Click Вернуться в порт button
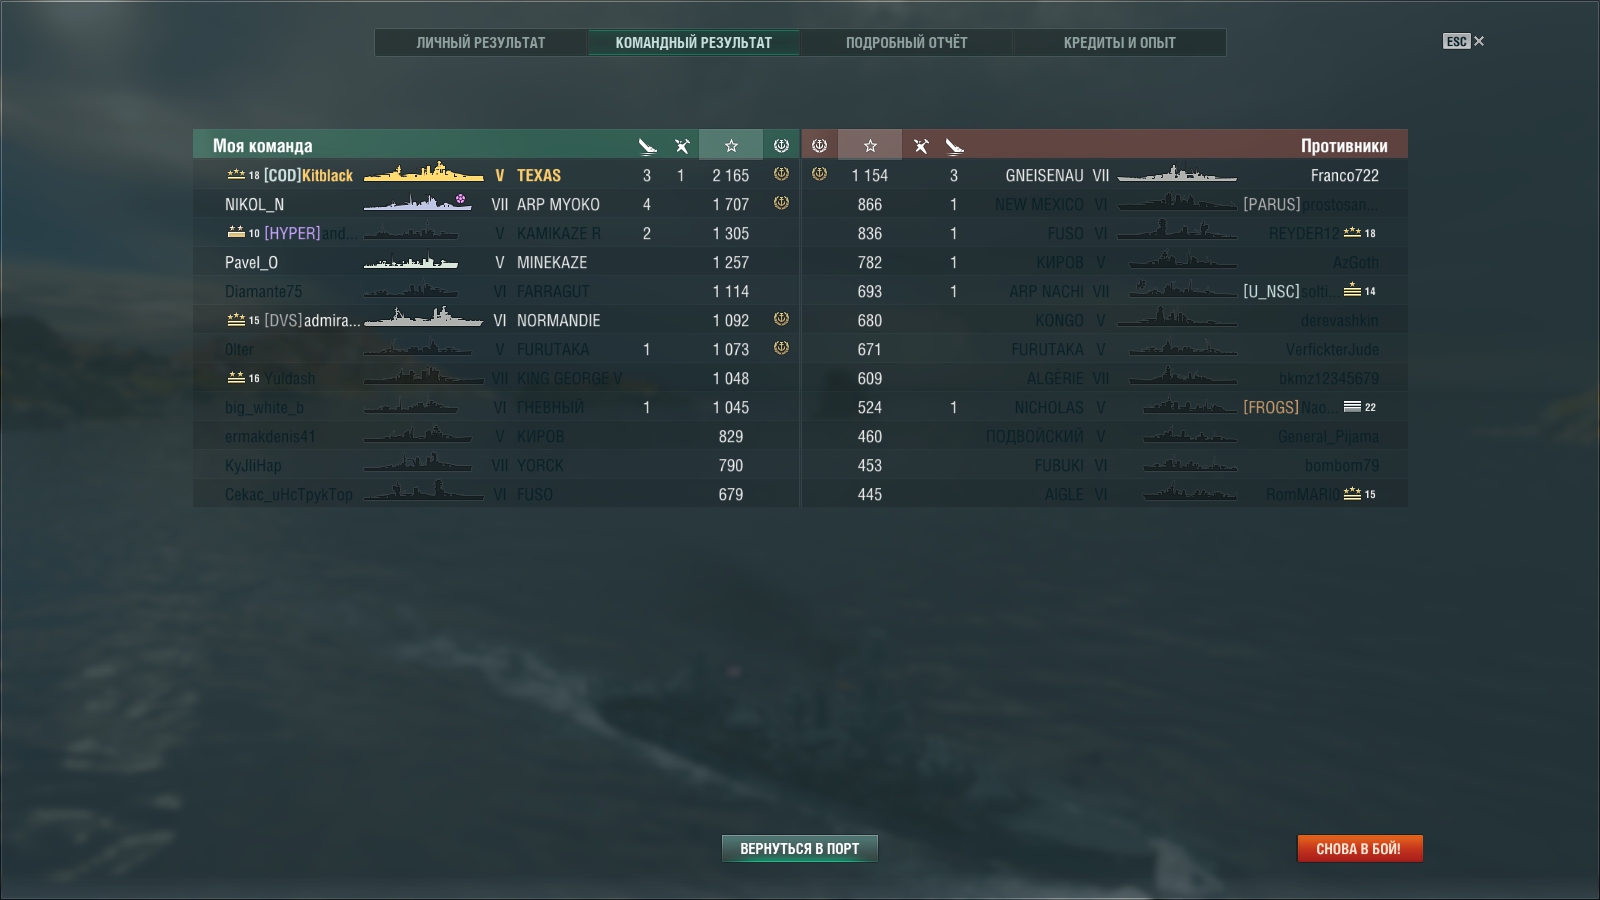 [x=800, y=848]
